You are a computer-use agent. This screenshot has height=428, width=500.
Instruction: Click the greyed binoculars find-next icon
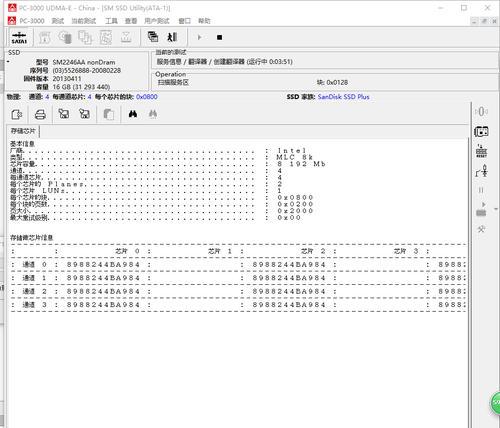click(x=153, y=114)
